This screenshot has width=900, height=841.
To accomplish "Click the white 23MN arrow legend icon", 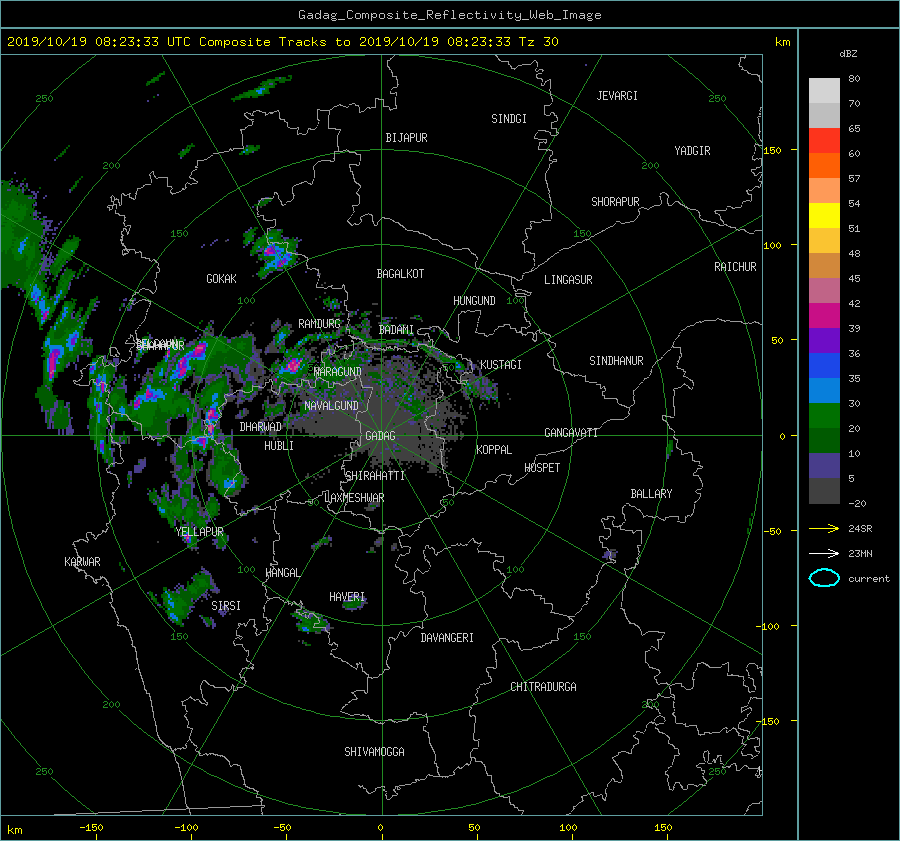I will pos(824,553).
